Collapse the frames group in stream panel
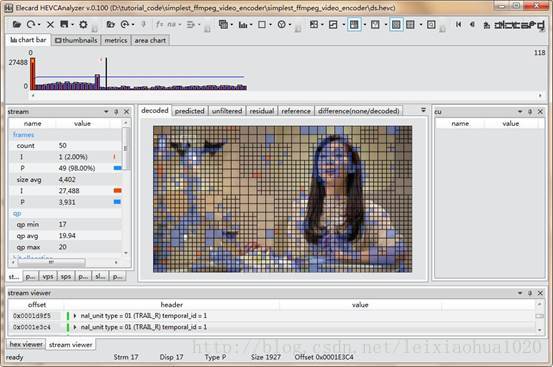The width and height of the screenshot is (553, 367). pyautogui.click(x=23, y=135)
